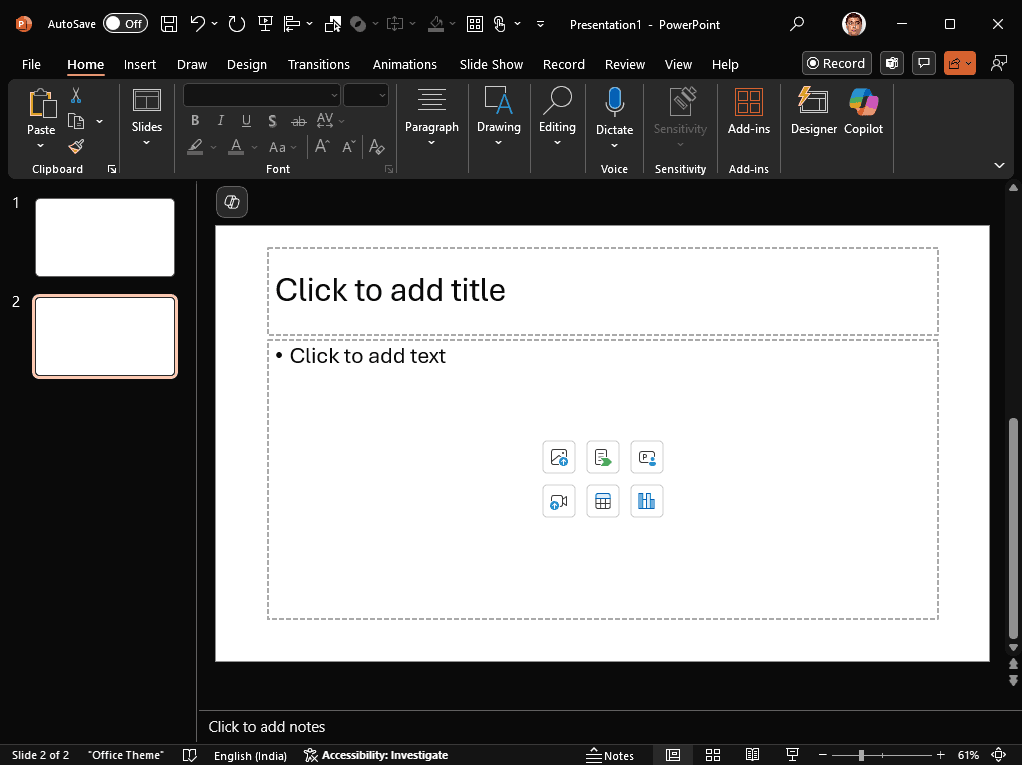Toggle the AutoSave switch
This screenshot has width=1022, height=765.
pos(125,24)
